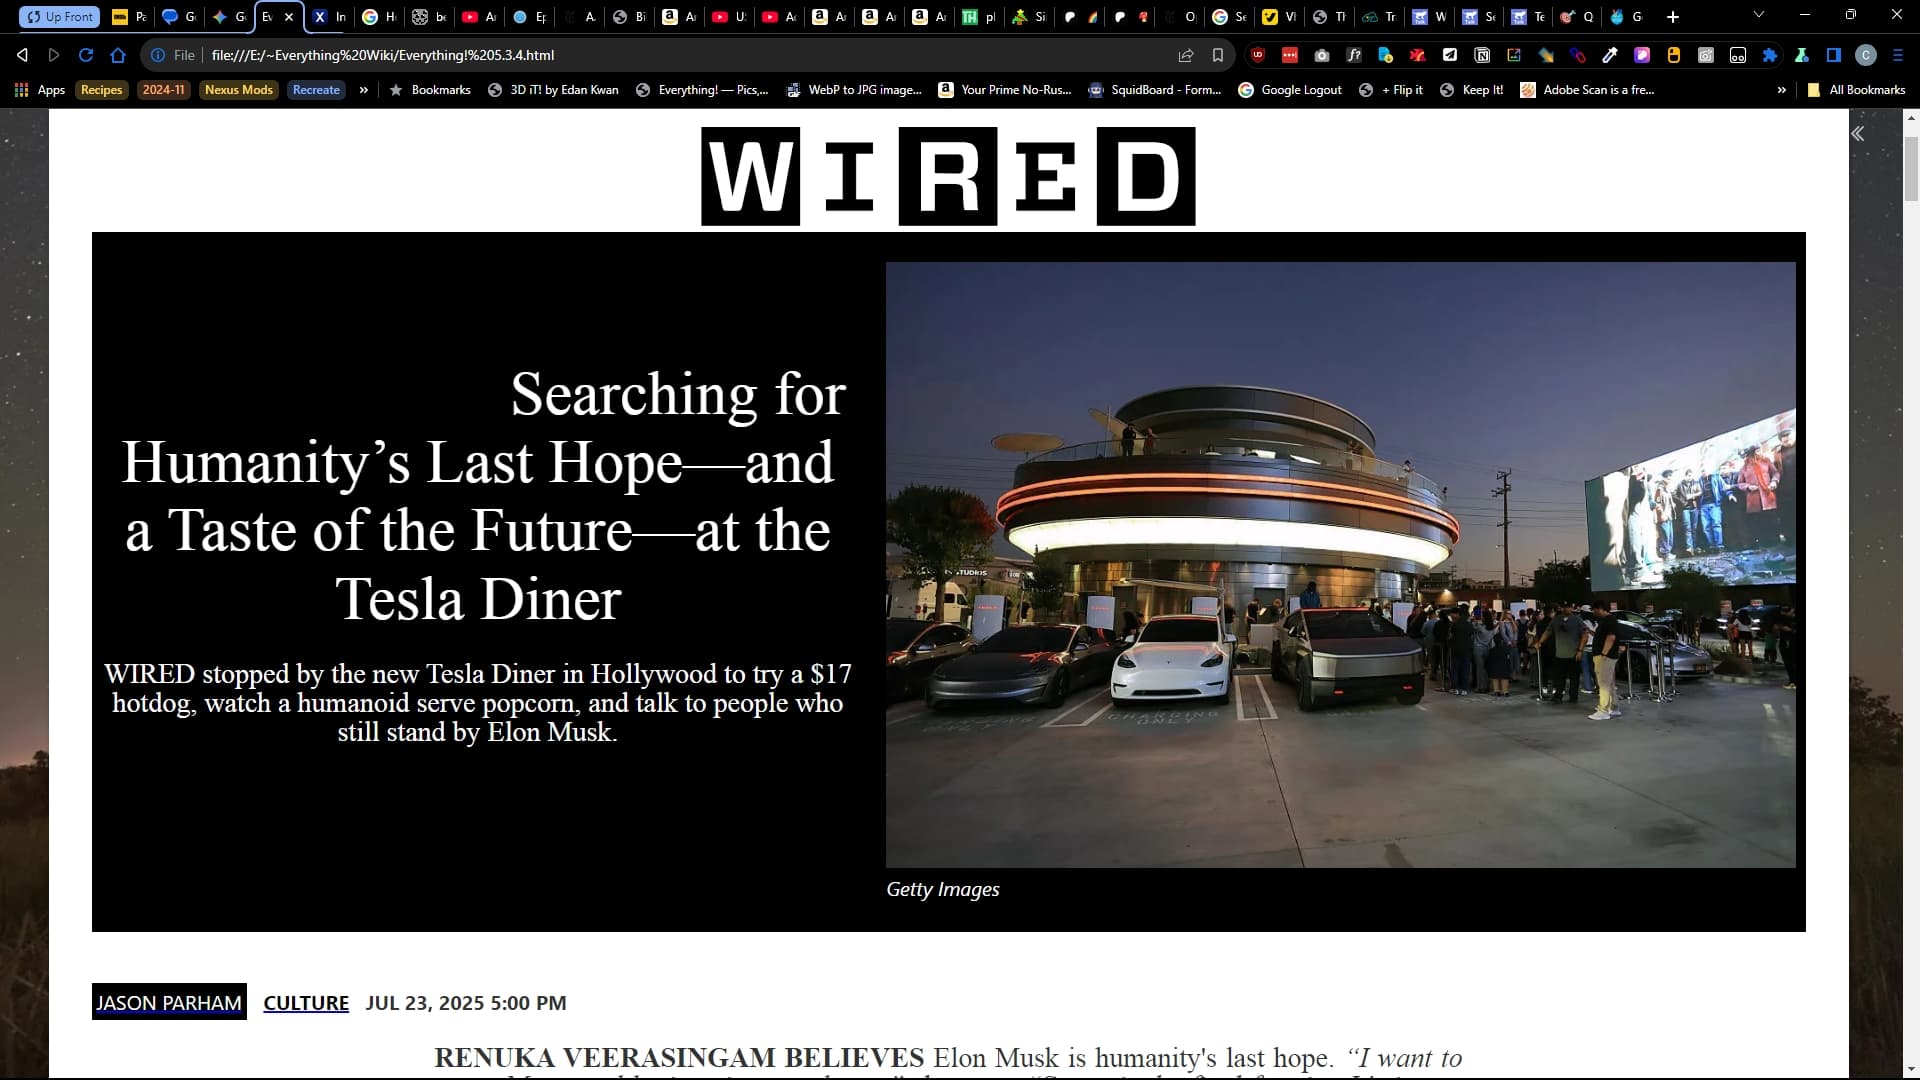The image size is (1920, 1080).
Task: Open the browser main menu icon
Action: click(1898, 55)
